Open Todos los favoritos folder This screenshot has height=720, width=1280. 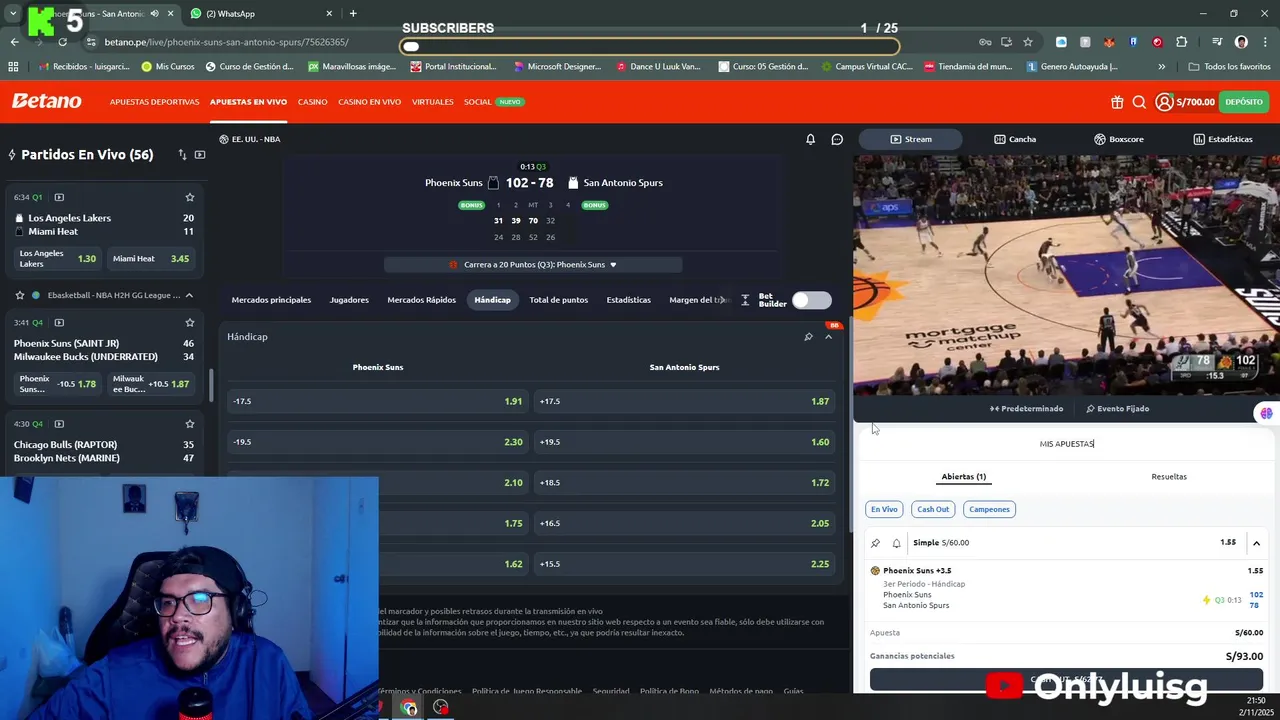pyautogui.click(x=1229, y=67)
